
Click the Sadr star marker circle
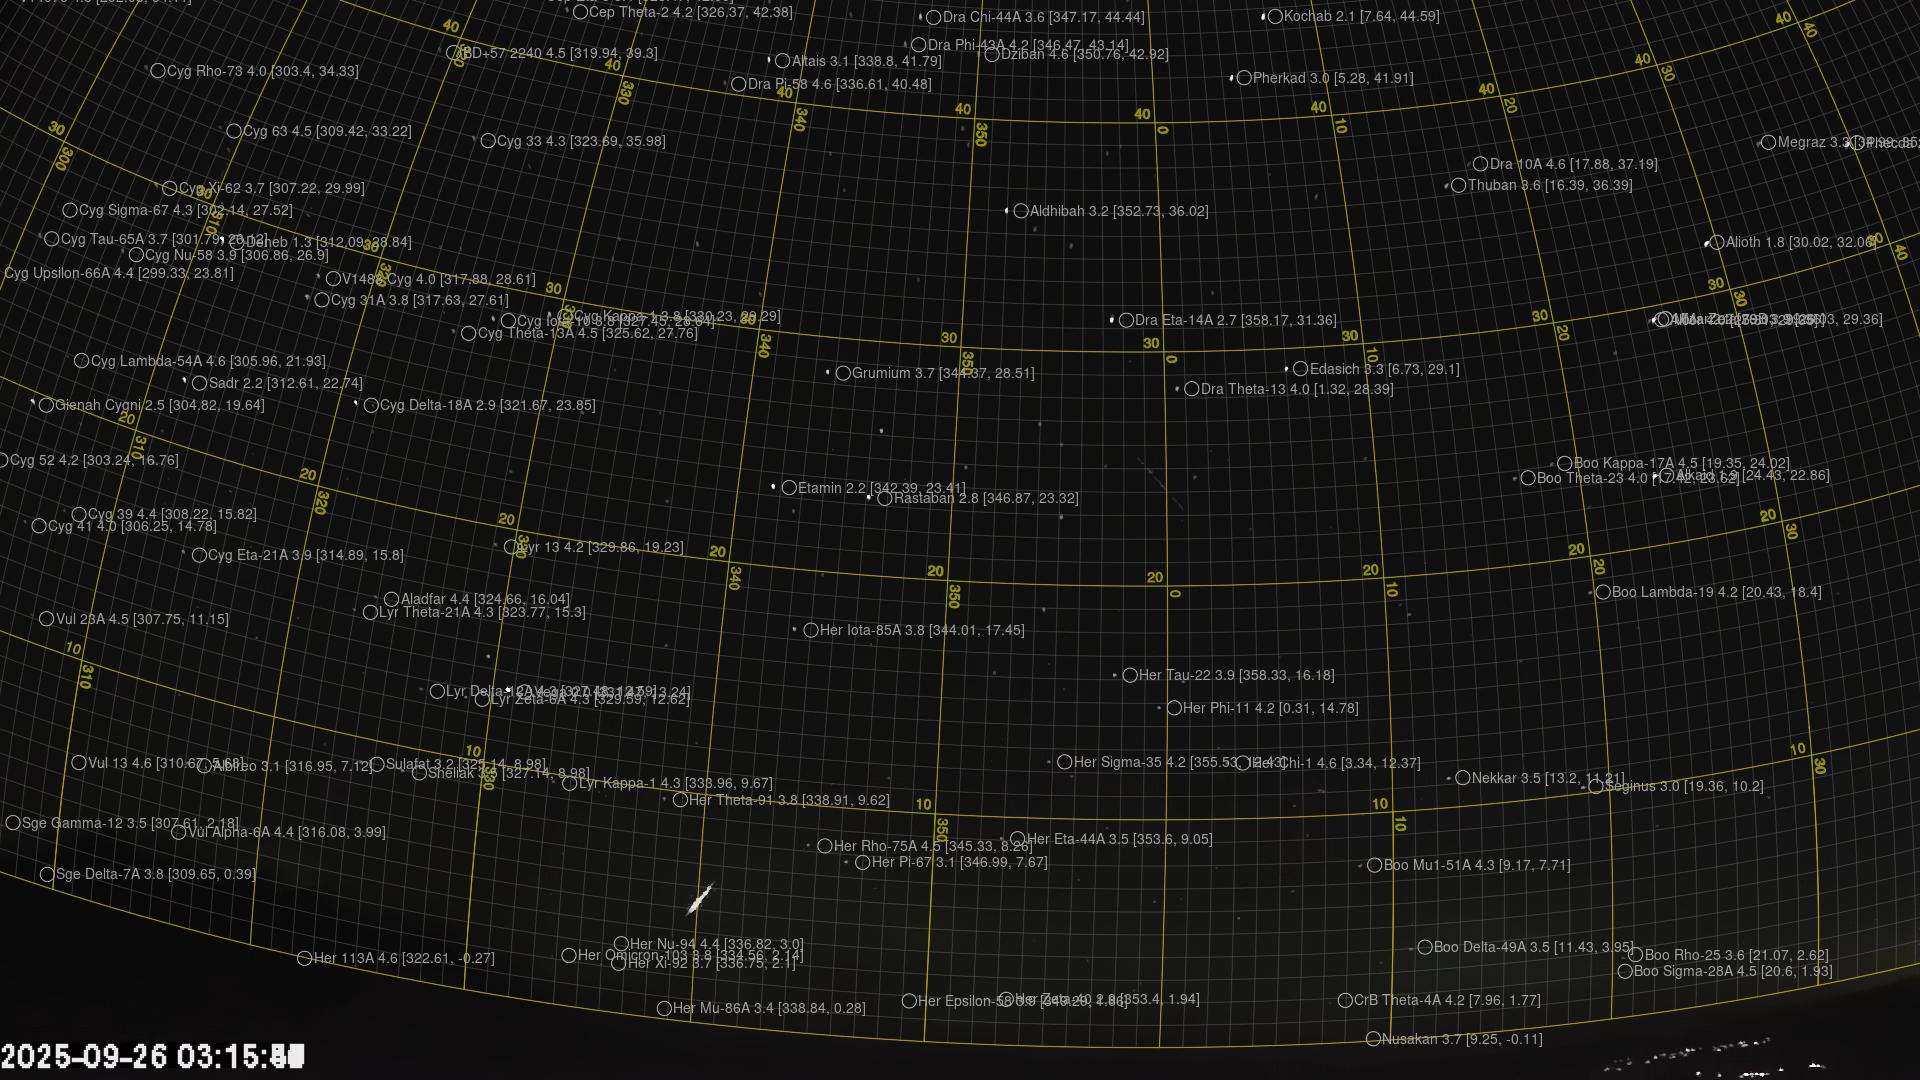199,383
